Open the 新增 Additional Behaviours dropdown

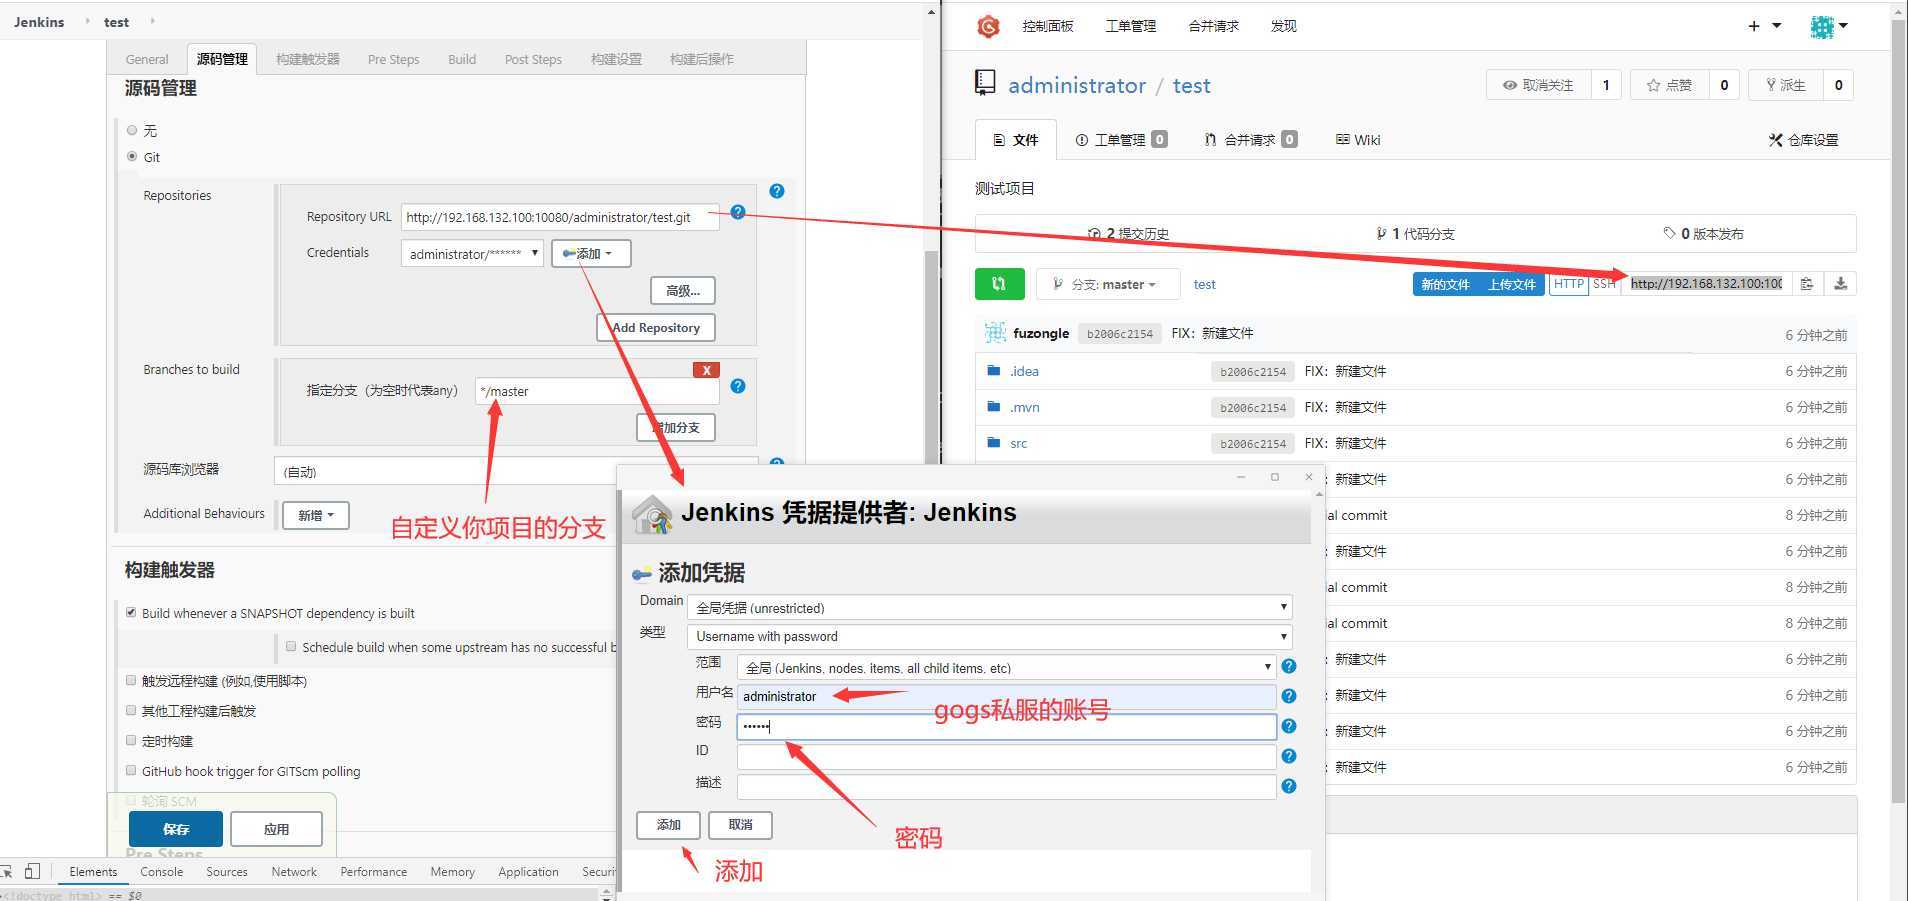tap(316, 515)
